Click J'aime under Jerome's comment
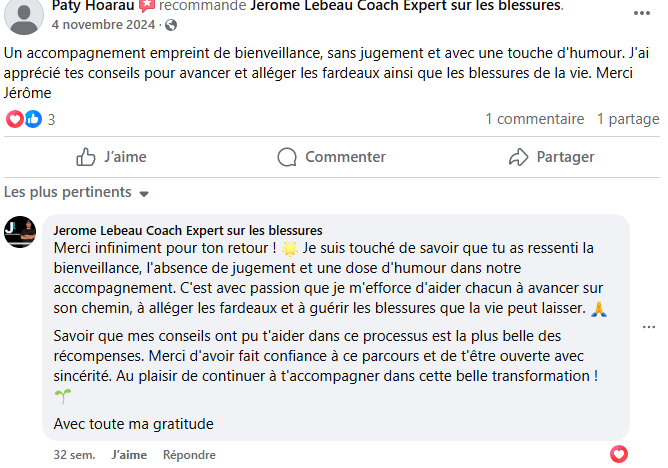Image resolution: width=668 pixels, height=468 pixels. (x=129, y=454)
